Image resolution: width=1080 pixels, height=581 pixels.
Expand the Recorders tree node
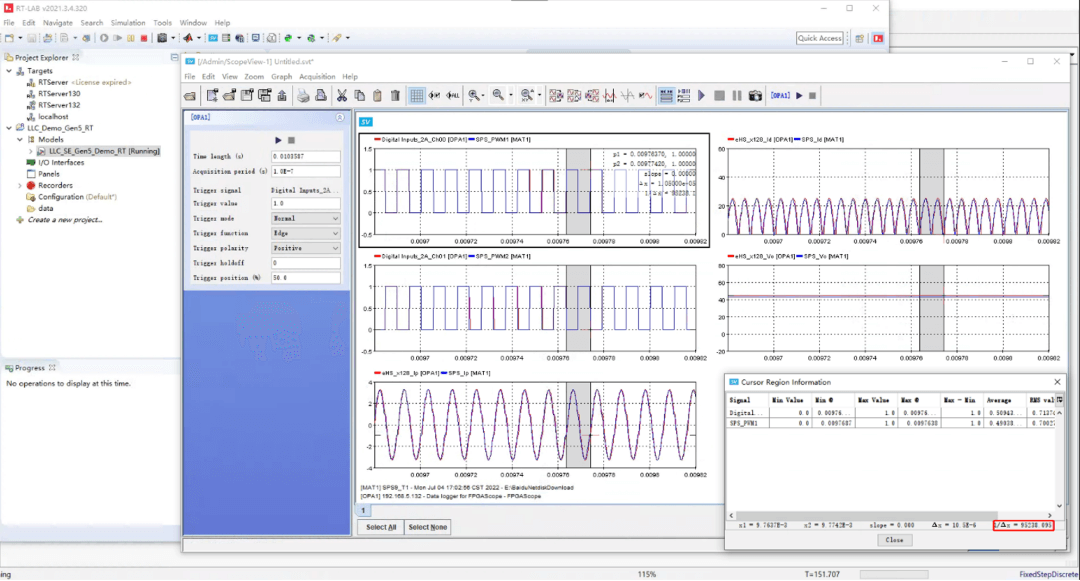pyautogui.click(x=20, y=186)
